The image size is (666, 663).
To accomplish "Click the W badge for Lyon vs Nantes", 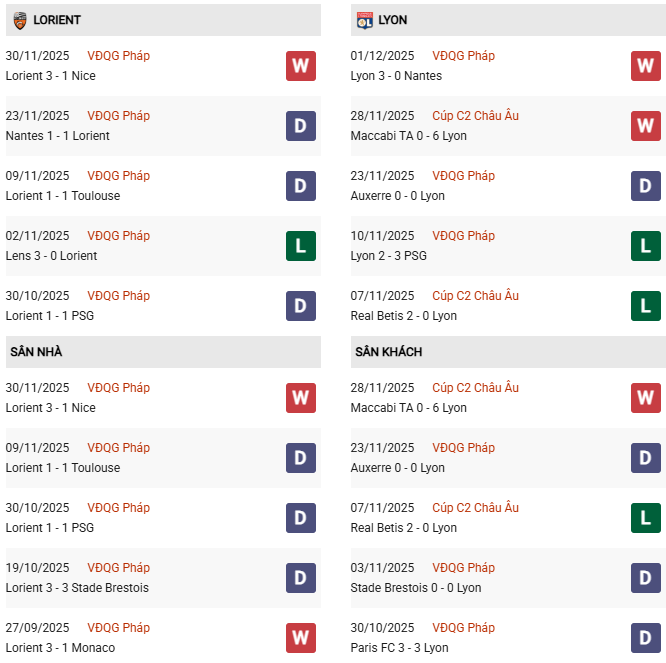I will click(x=645, y=66).
